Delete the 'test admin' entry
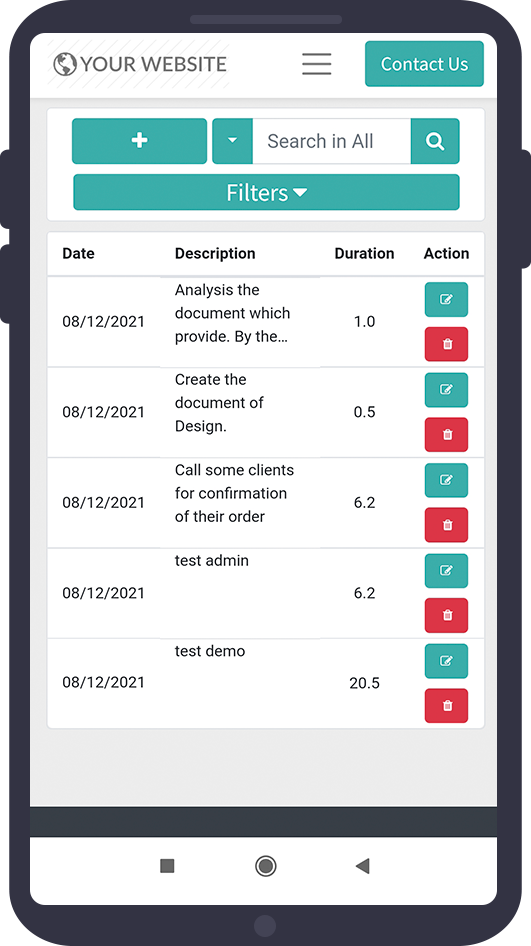531x946 pixels. pos(447,615)
